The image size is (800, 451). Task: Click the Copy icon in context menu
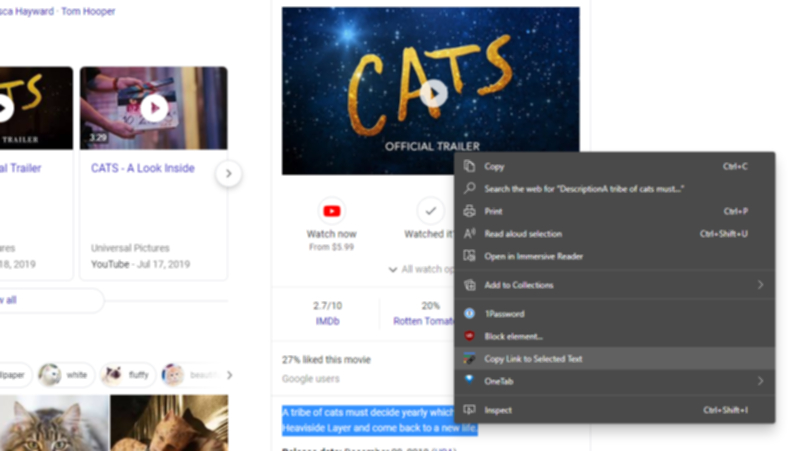(x=469, y=166)
